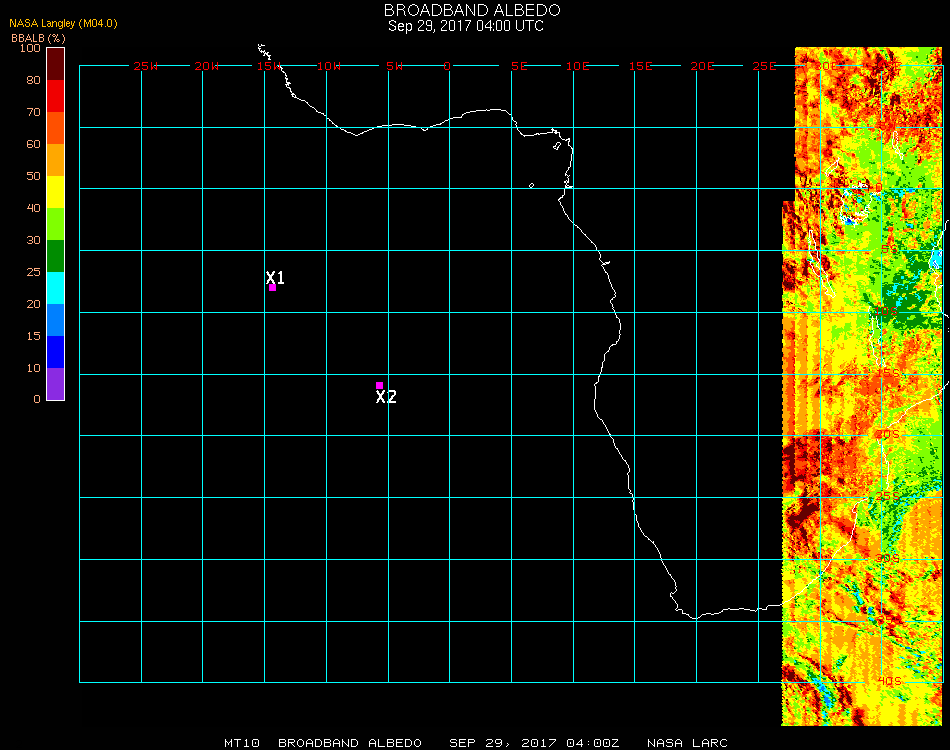Image resolution: width=950 pixels, height=750 pixels.
Task: Select the dark green 25-30 colorbar swatch
Action: coord(56,256)
